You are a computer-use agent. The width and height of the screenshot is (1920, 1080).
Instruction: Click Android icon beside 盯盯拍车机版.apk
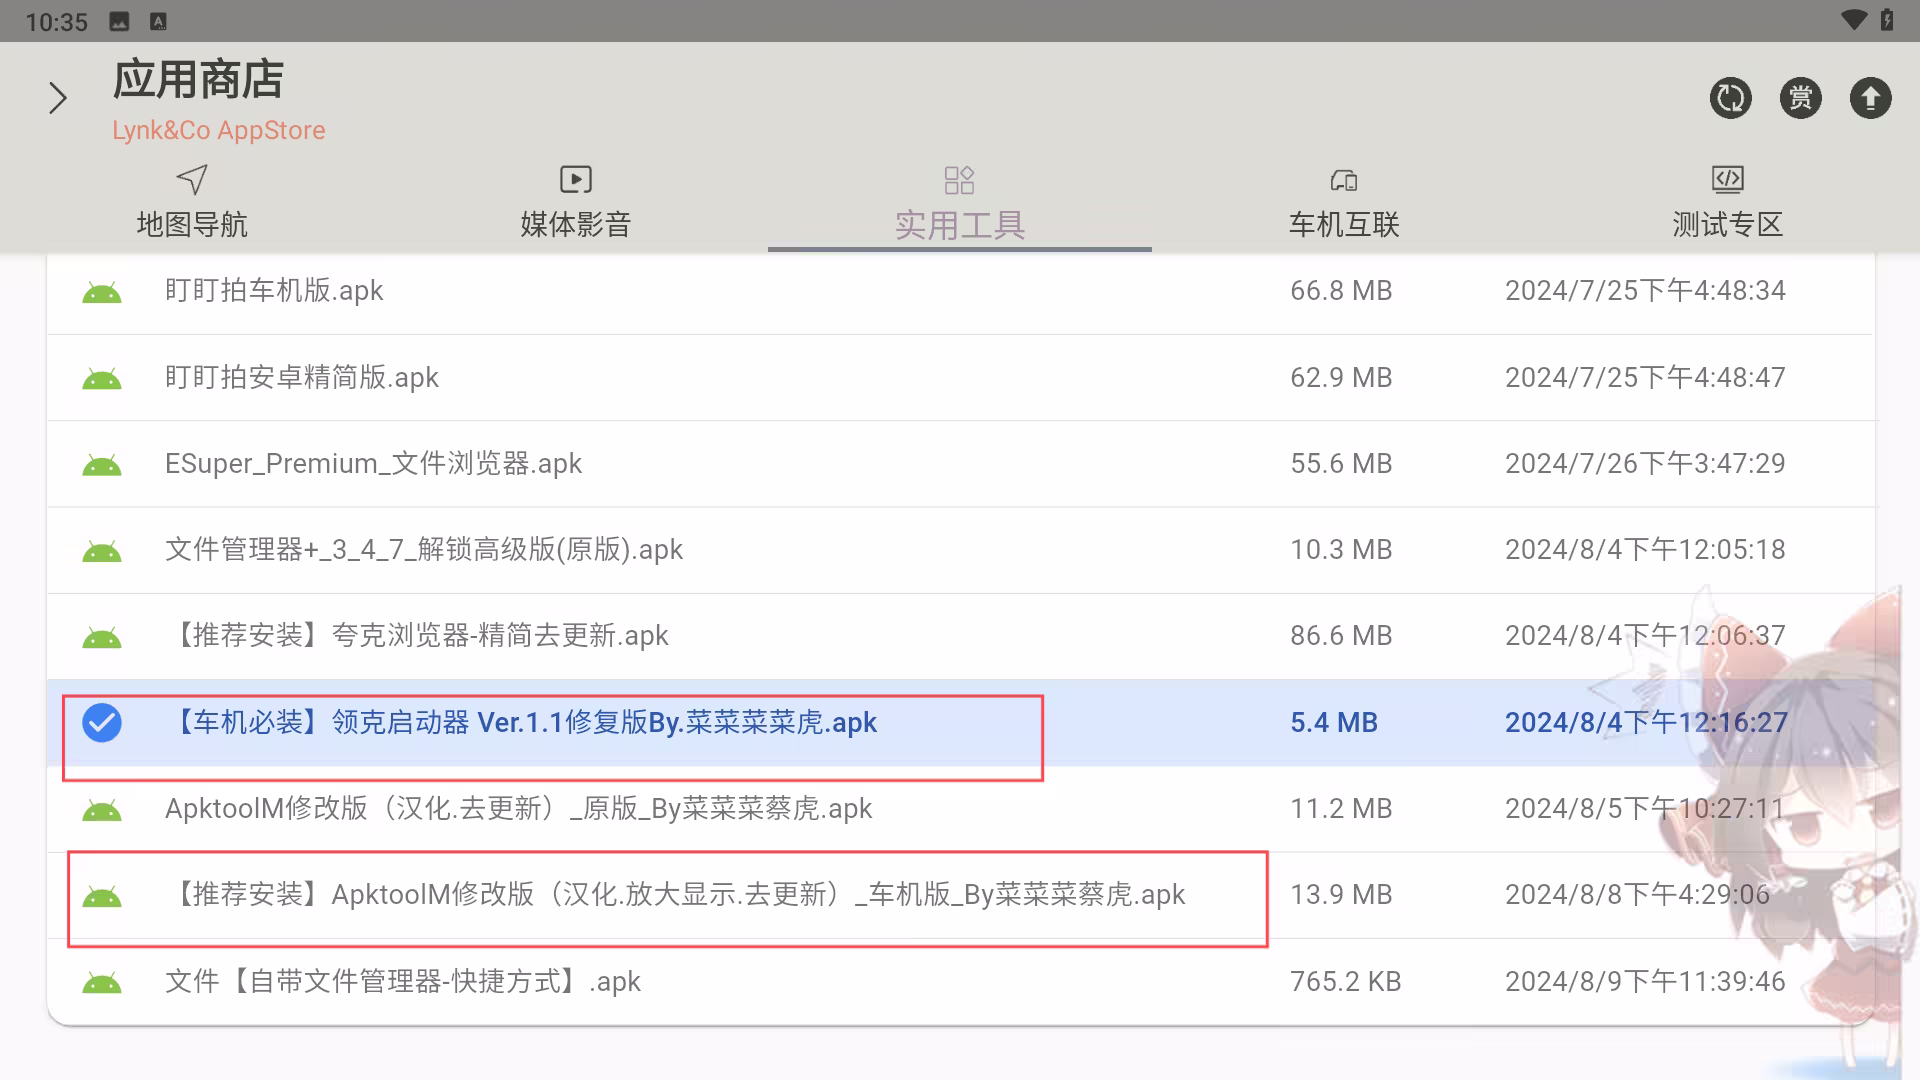[x=102, y=291]
